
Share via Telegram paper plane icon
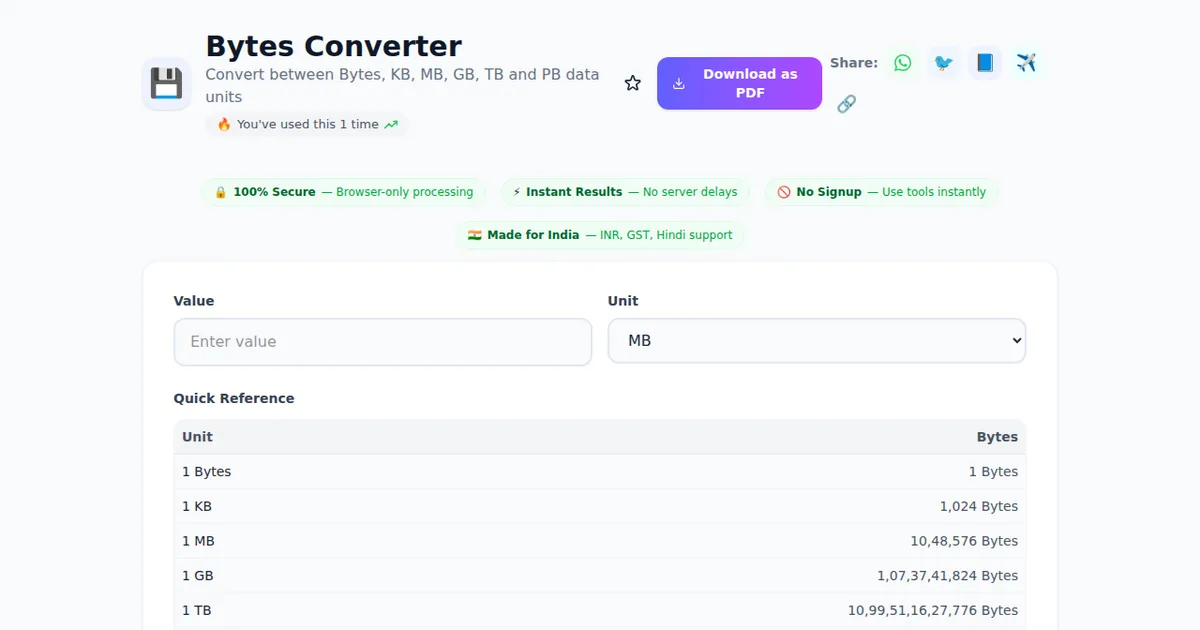click(1026, 63)
